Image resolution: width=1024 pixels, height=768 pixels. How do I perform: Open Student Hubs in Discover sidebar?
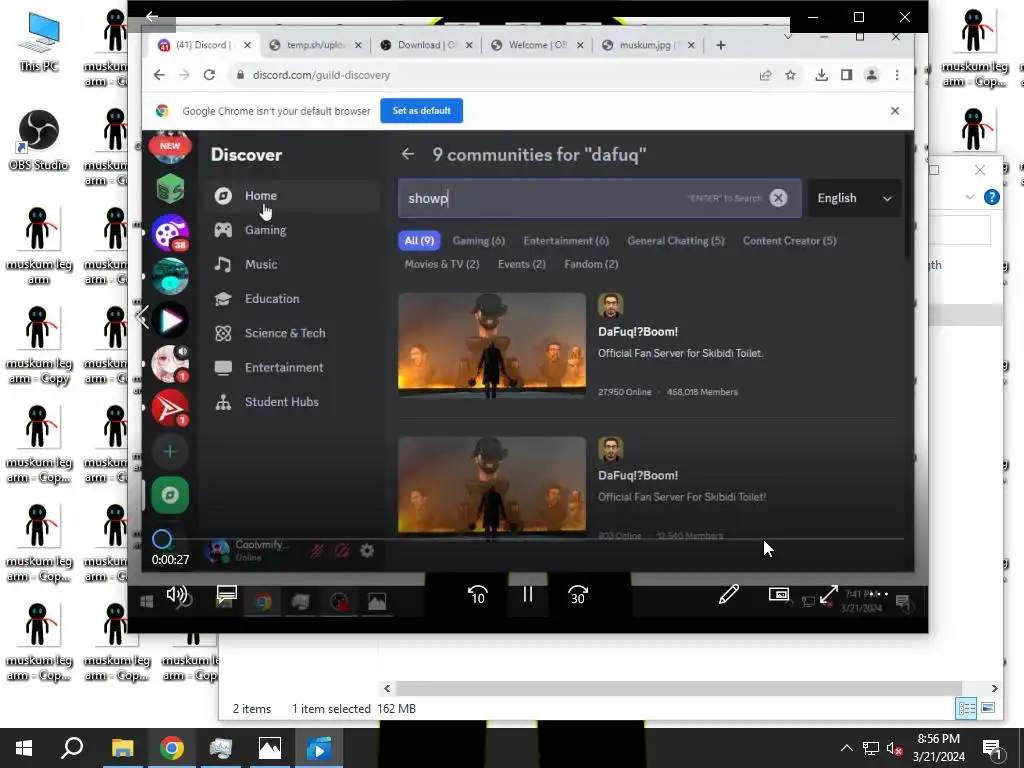click(x=292, y=402)
